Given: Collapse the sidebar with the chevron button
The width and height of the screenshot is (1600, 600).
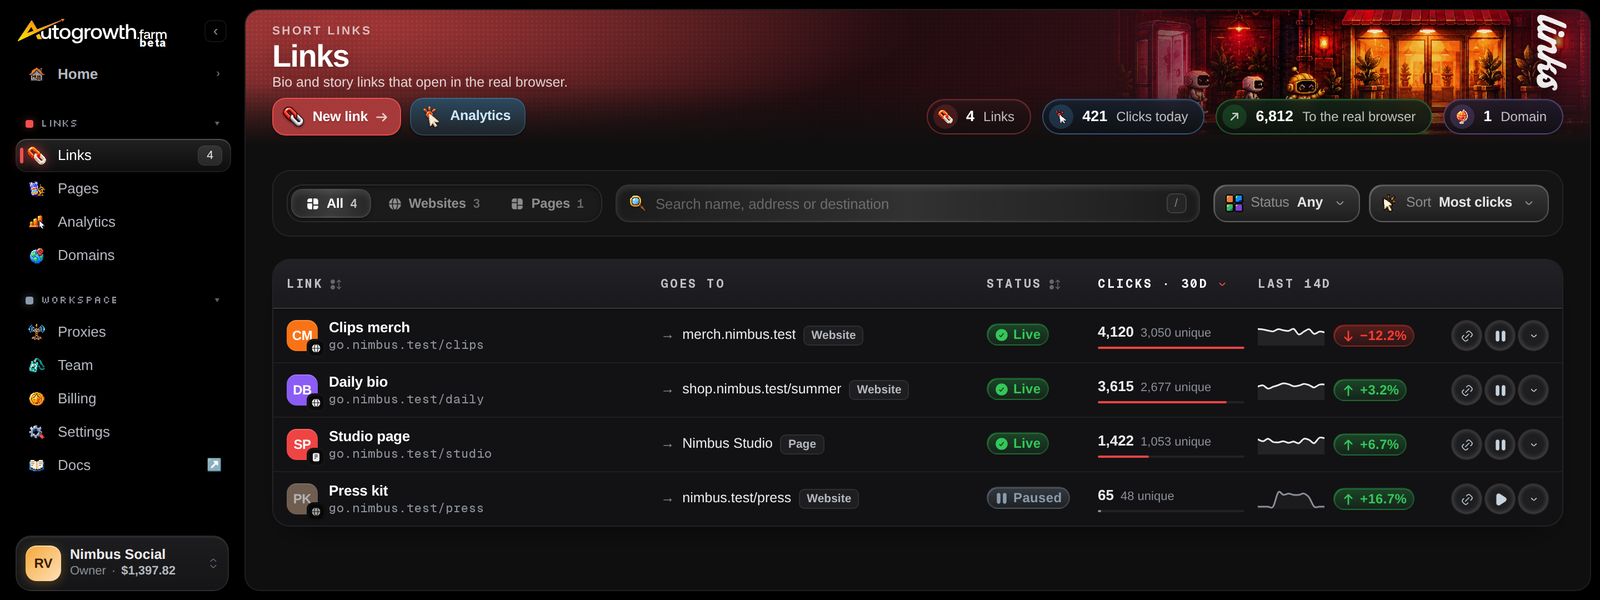Looking at the screenshot, I should click(x=215, y=31).
